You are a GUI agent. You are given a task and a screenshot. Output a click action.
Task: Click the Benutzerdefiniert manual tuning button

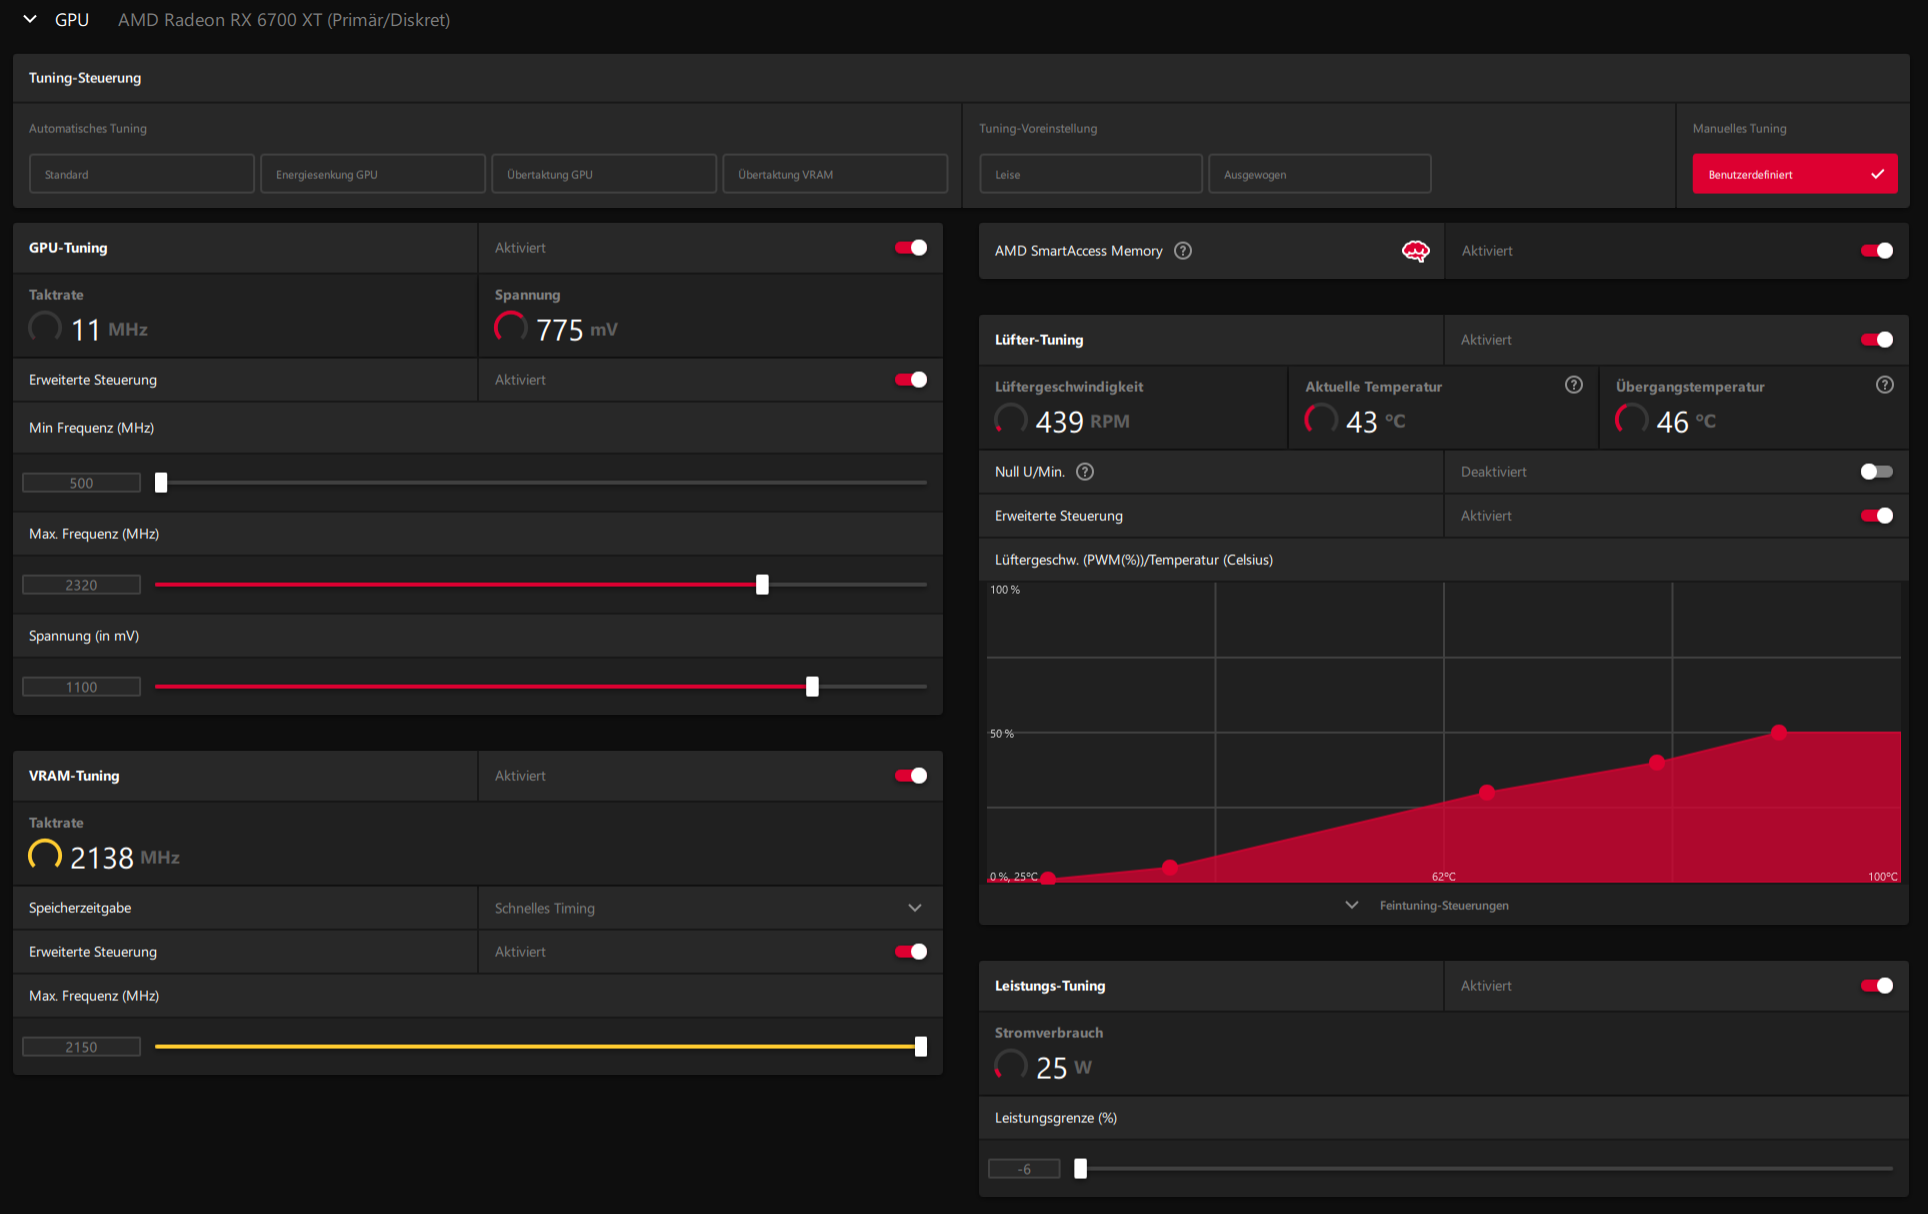[1795, 174]
